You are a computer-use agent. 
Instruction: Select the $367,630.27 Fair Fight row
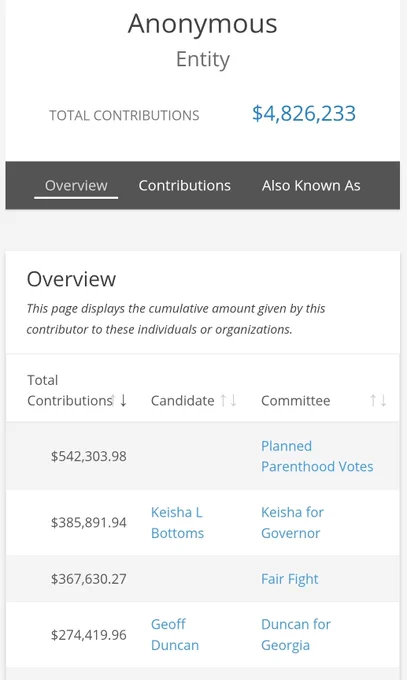(x=203, y=579)
